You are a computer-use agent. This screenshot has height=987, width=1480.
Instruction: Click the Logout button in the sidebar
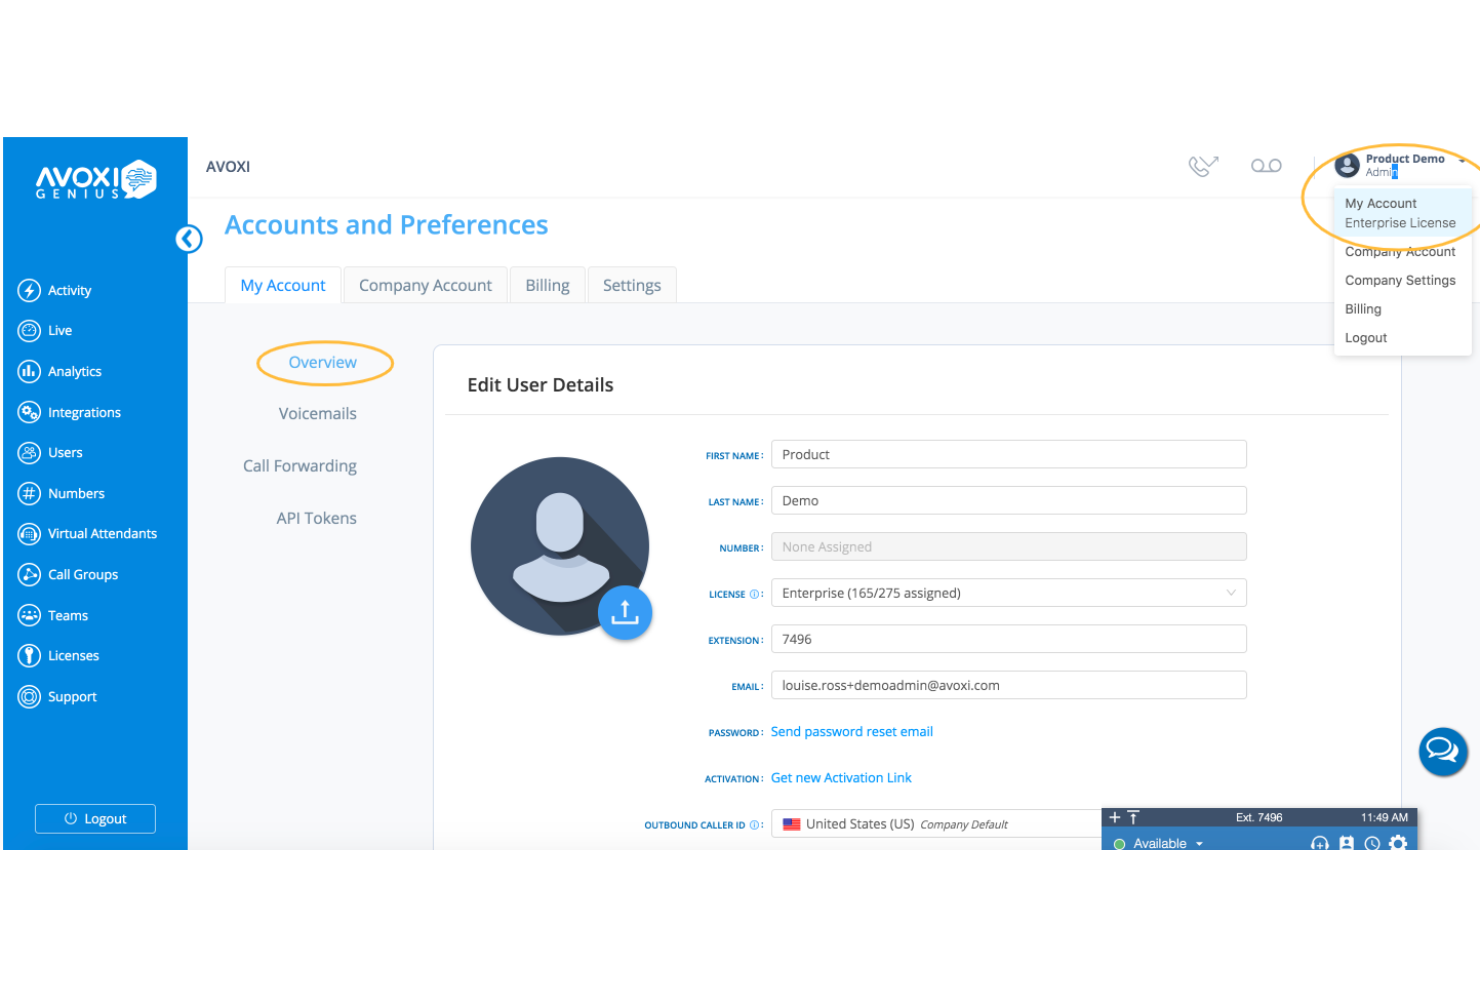tap(95, 819)
